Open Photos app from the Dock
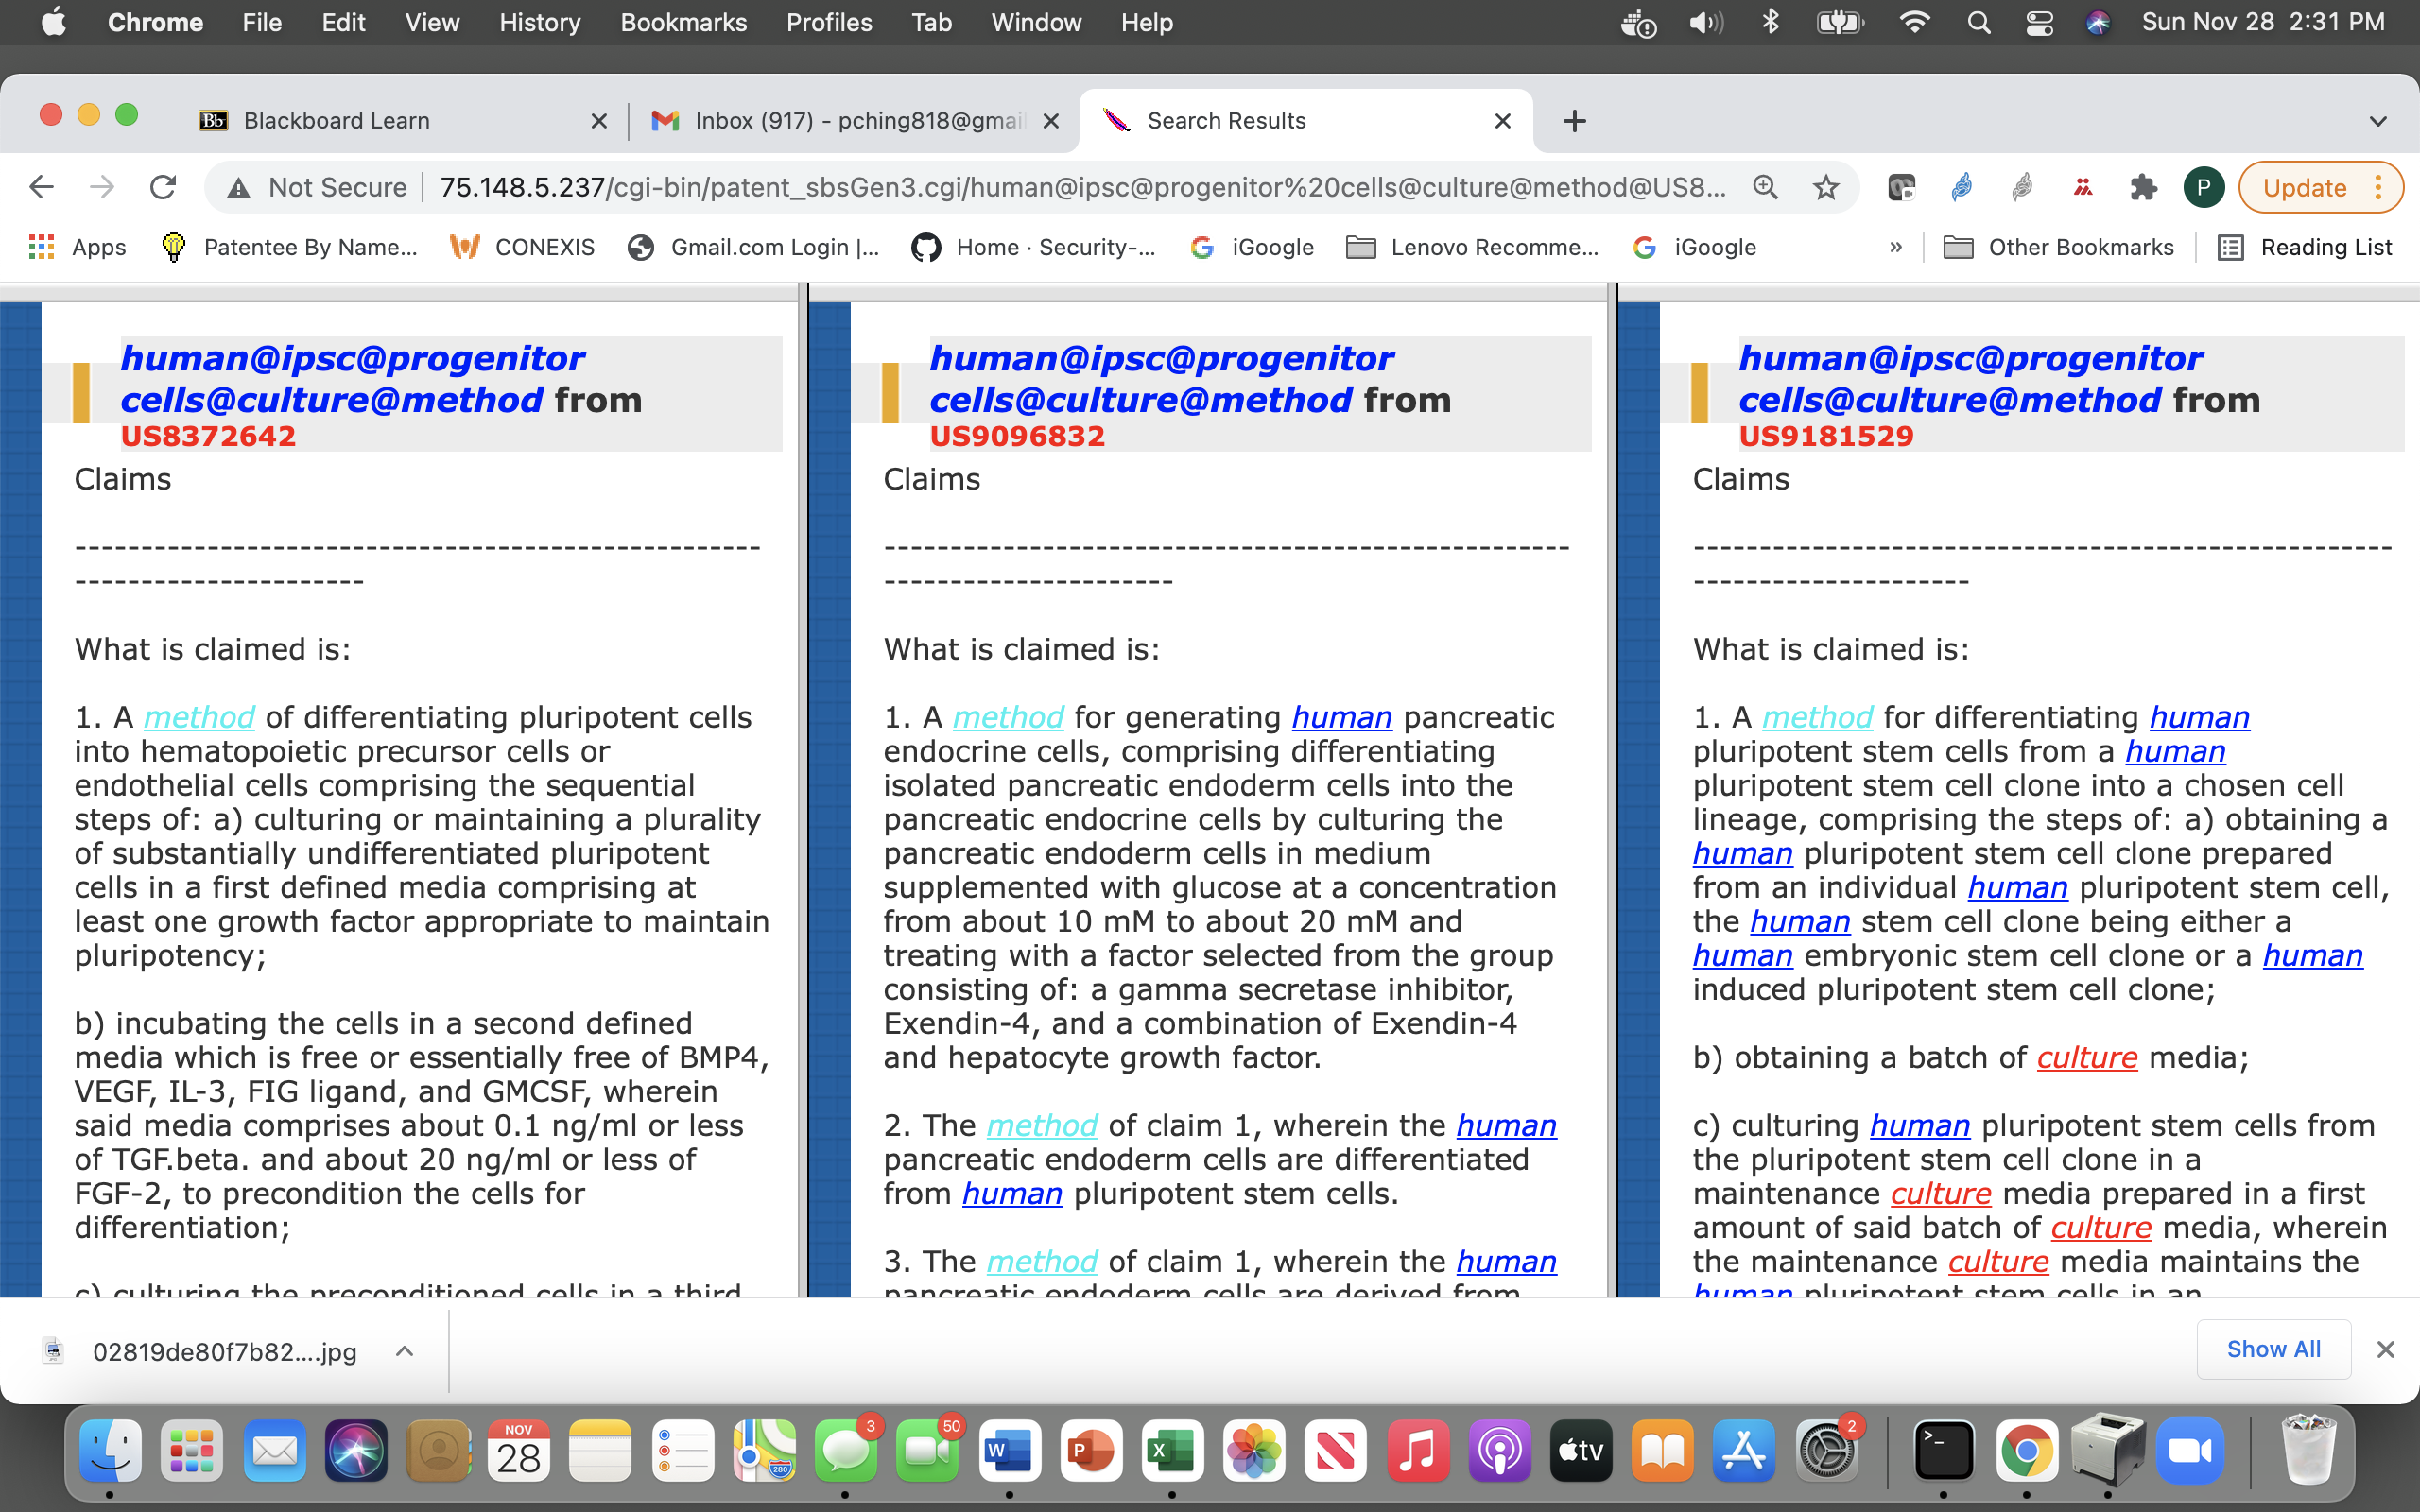 tap(1254, 1450)
